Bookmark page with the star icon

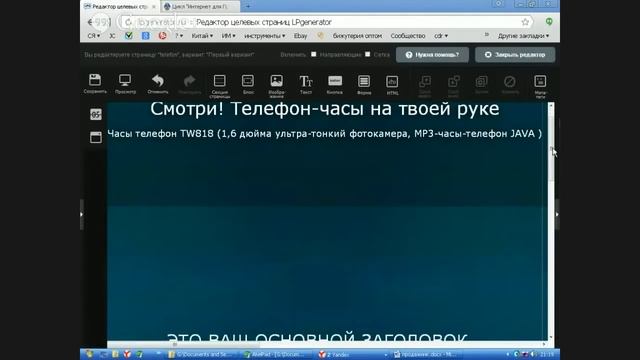click(x=525, y=22)
